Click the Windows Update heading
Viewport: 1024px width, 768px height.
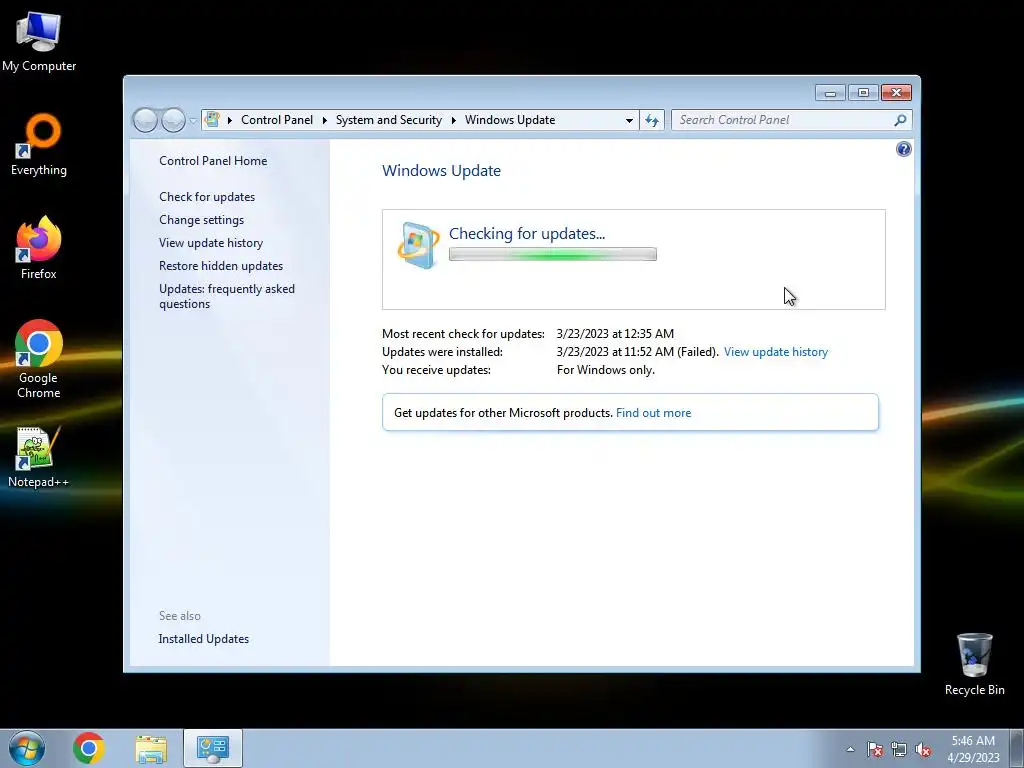point(441,171)
